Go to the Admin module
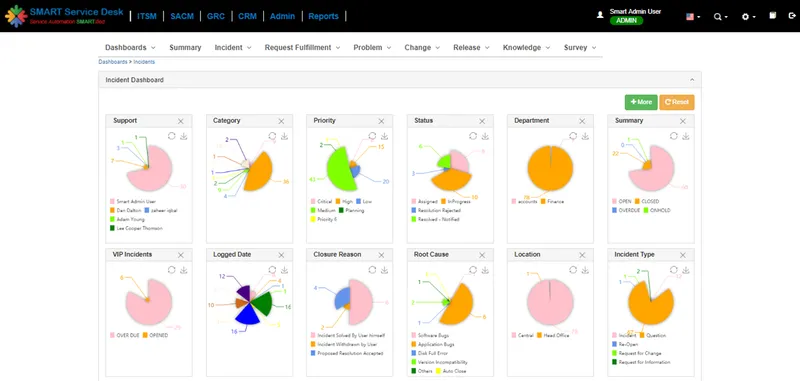Image resolution: width=800 pixels, height=381 pixels. 282,16
